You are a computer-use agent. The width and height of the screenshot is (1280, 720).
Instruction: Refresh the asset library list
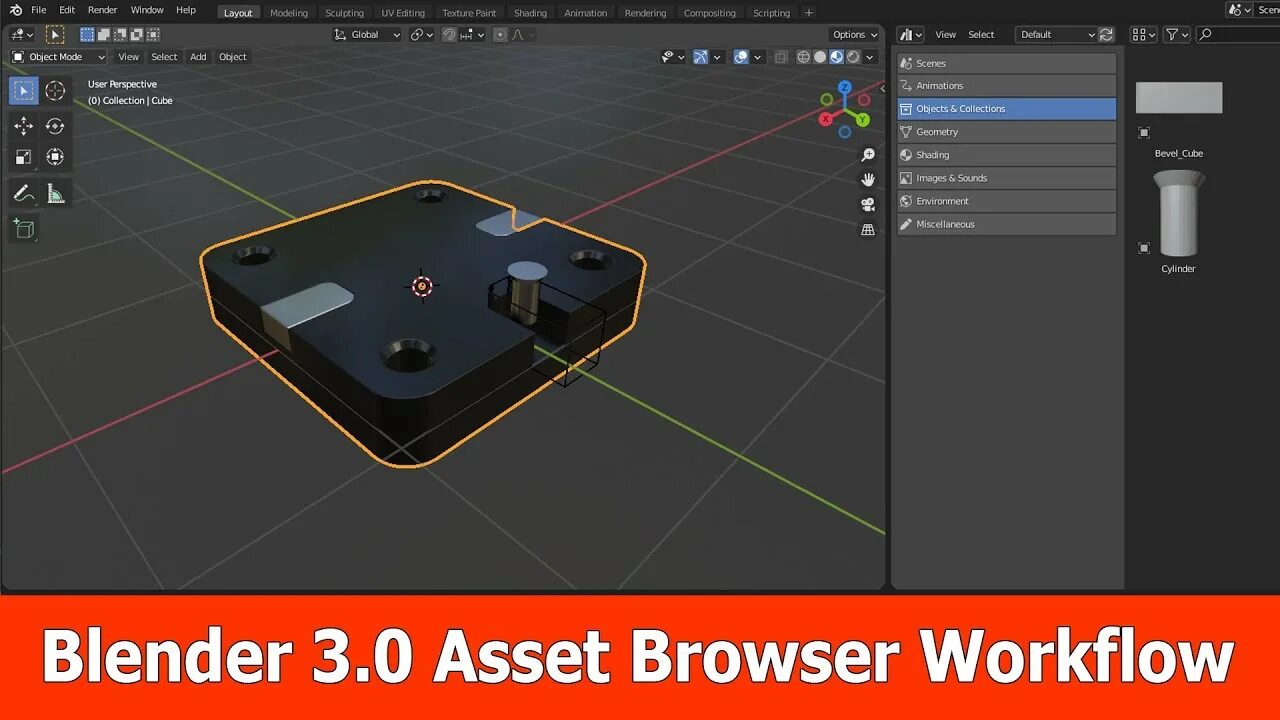coord(1106,34)
